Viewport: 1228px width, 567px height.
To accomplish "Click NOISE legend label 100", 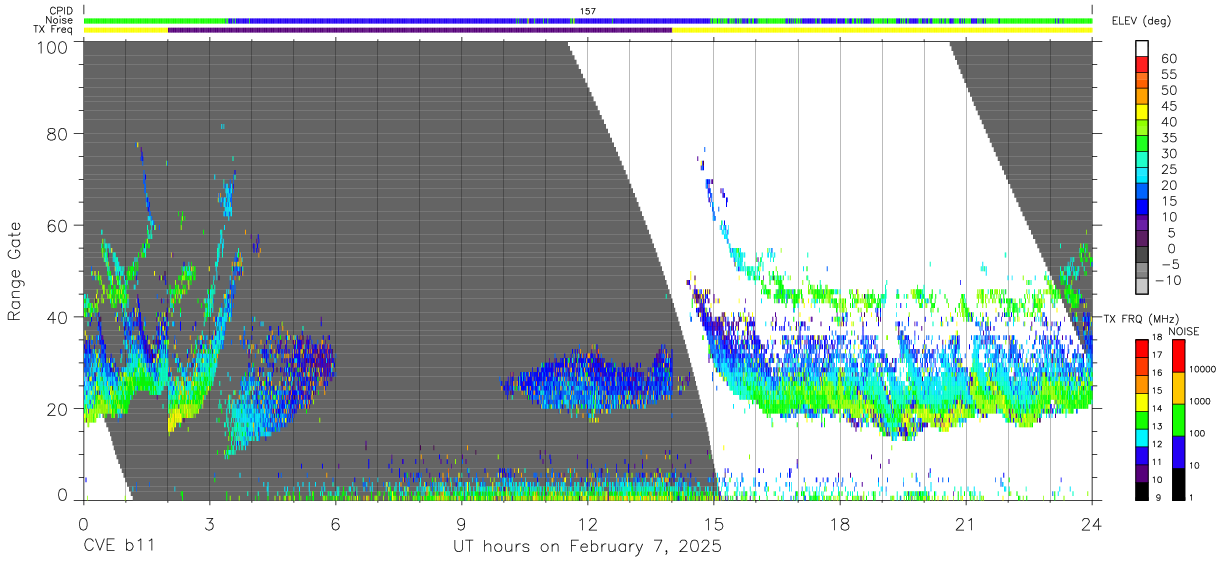I will tap(1199, 434).
